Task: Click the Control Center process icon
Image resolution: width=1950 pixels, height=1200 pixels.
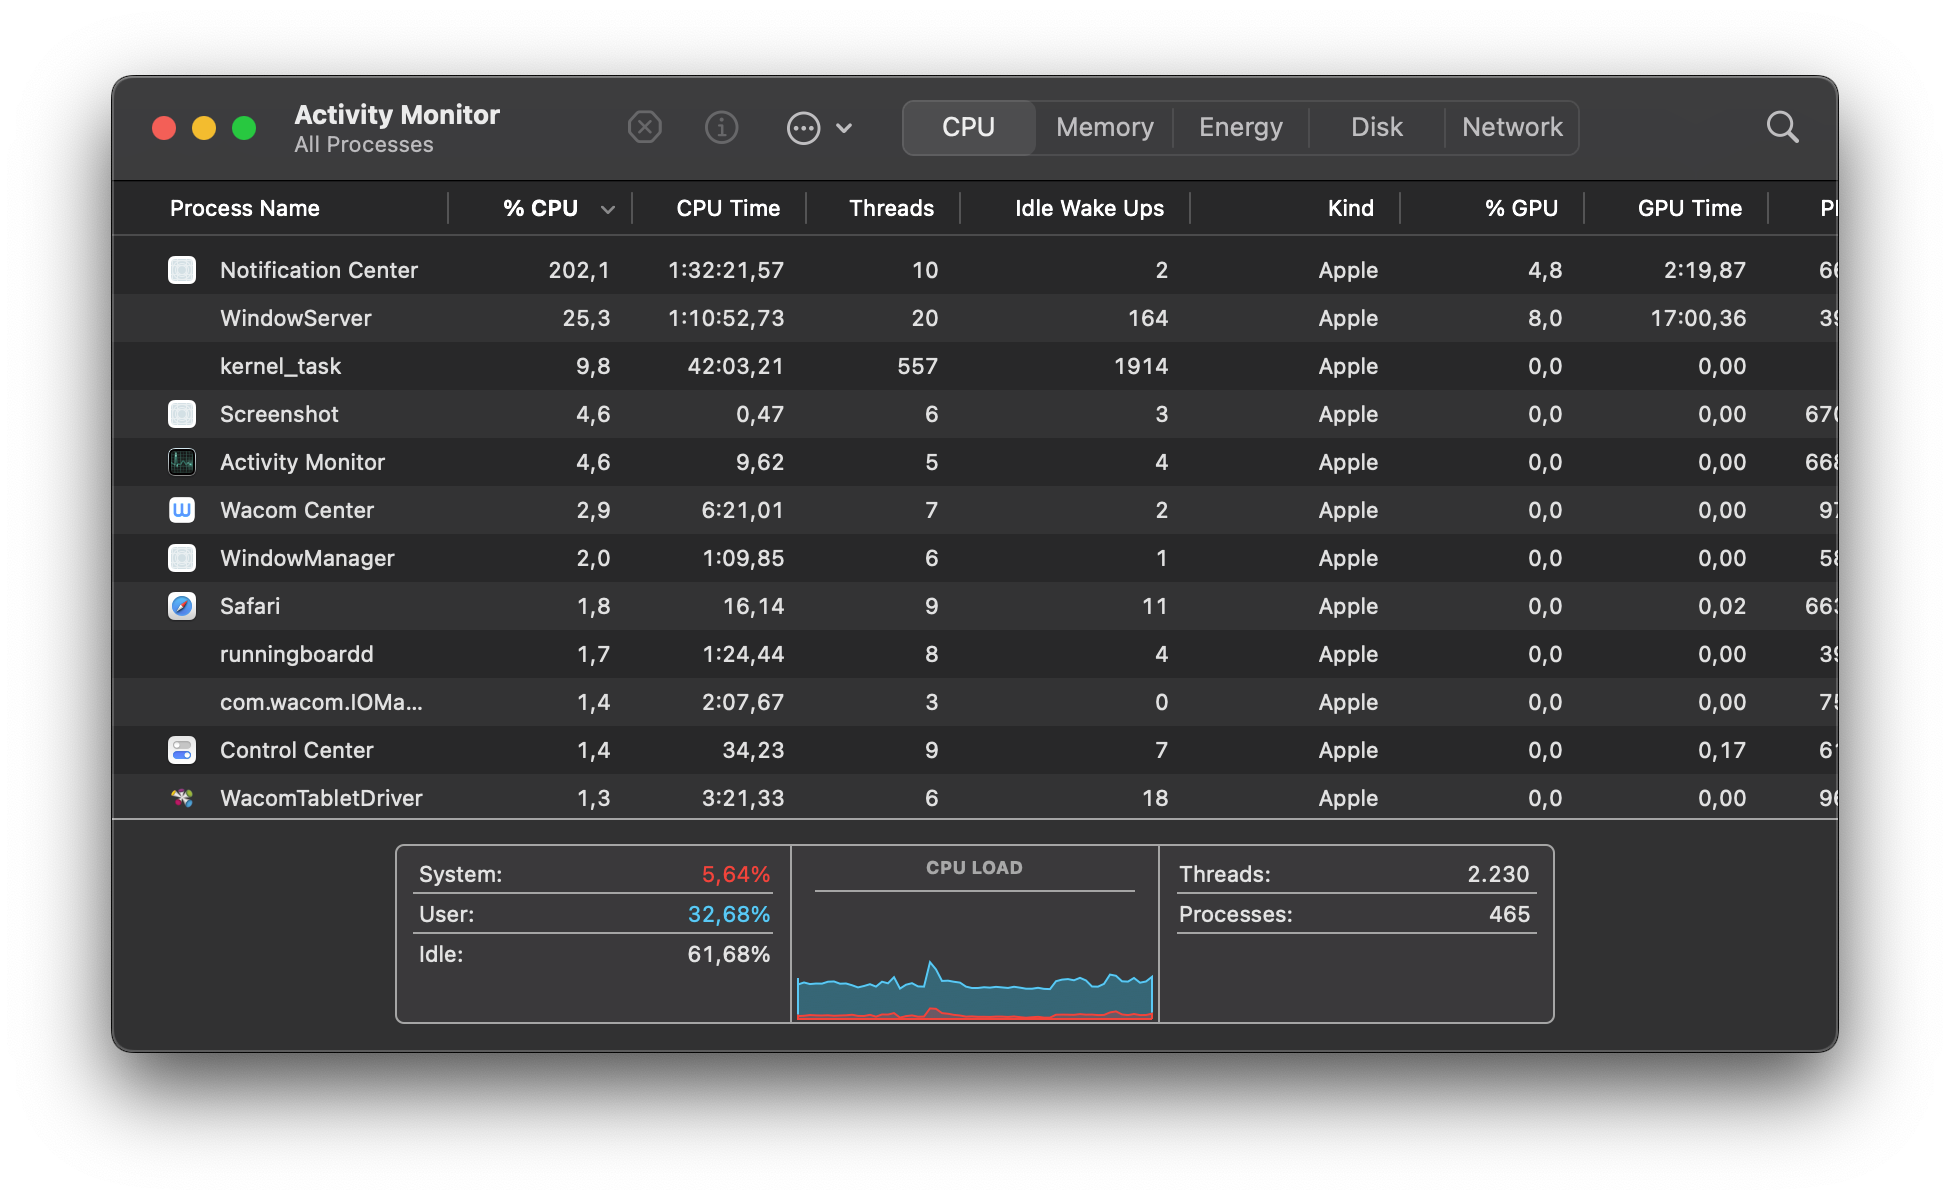Action: (x=182, y=750)
